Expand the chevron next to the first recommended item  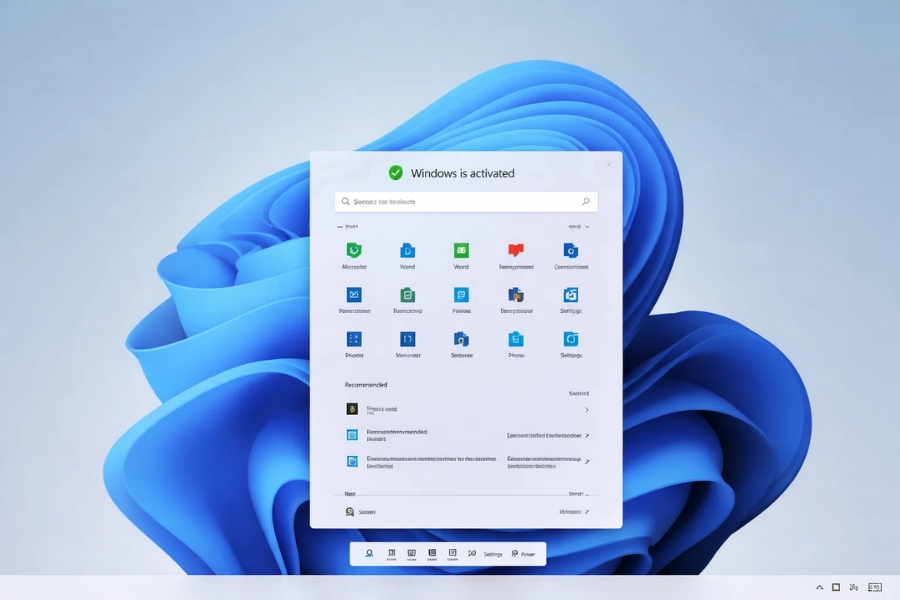588,409
